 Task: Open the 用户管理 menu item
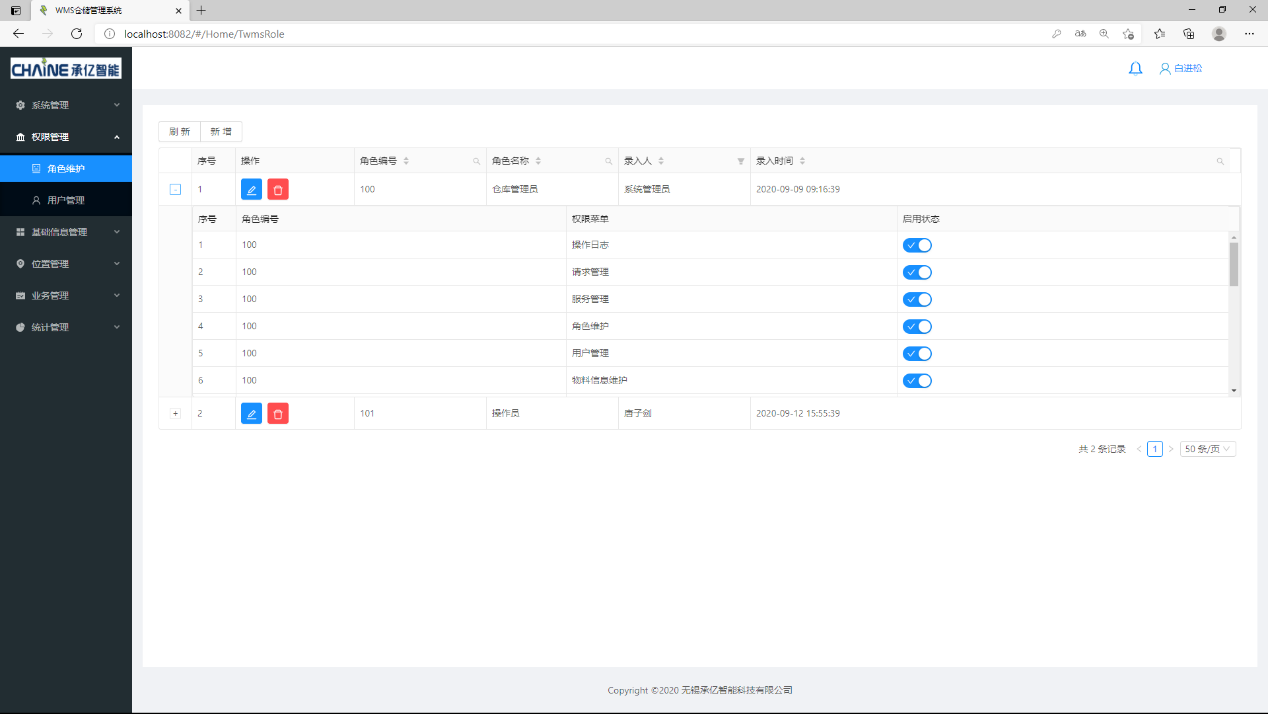pyautogui.click(x=66, y=200)
